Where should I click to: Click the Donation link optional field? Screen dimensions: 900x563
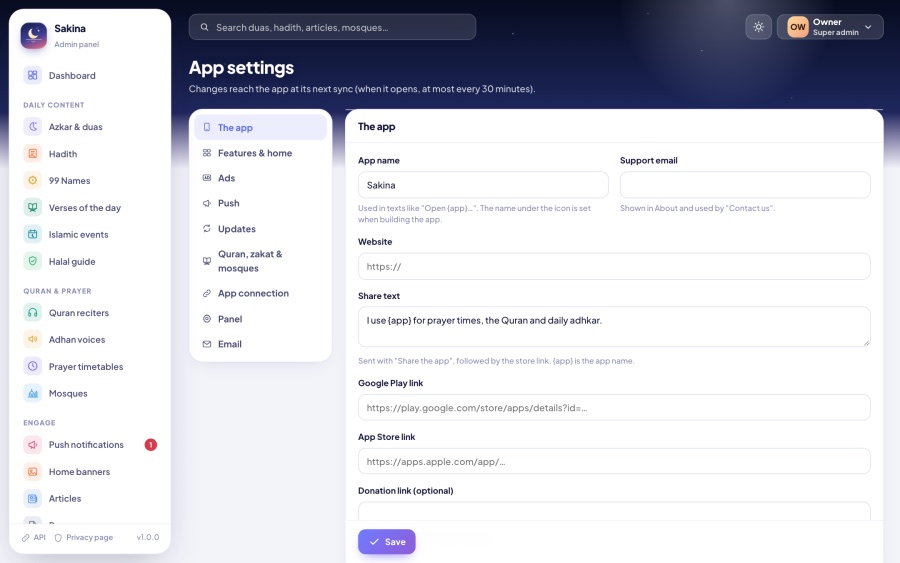coord(614,511)
